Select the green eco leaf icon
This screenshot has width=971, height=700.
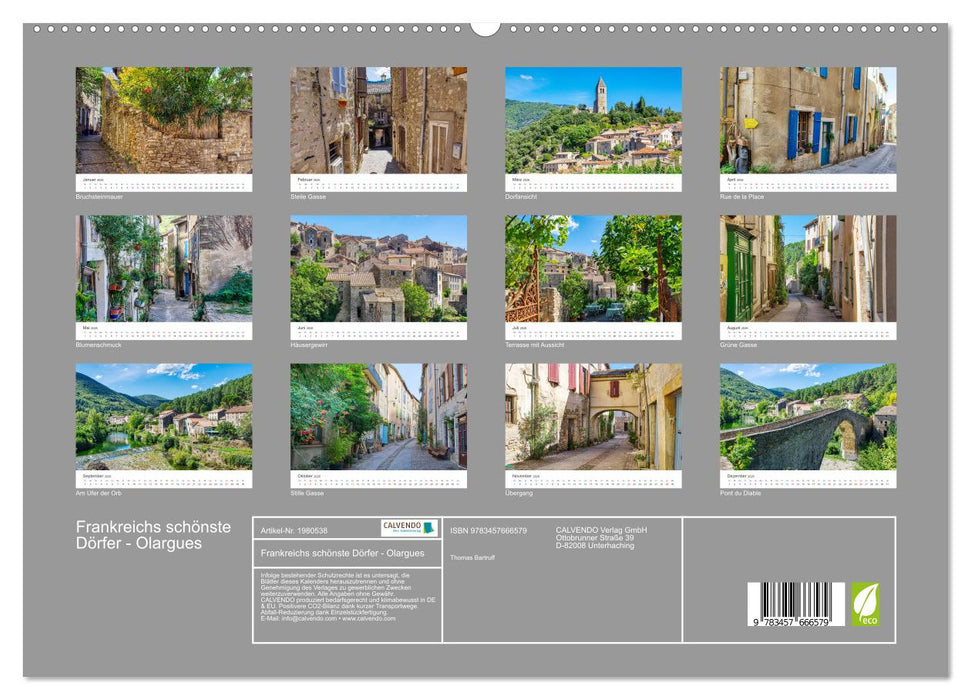point(866,602)
